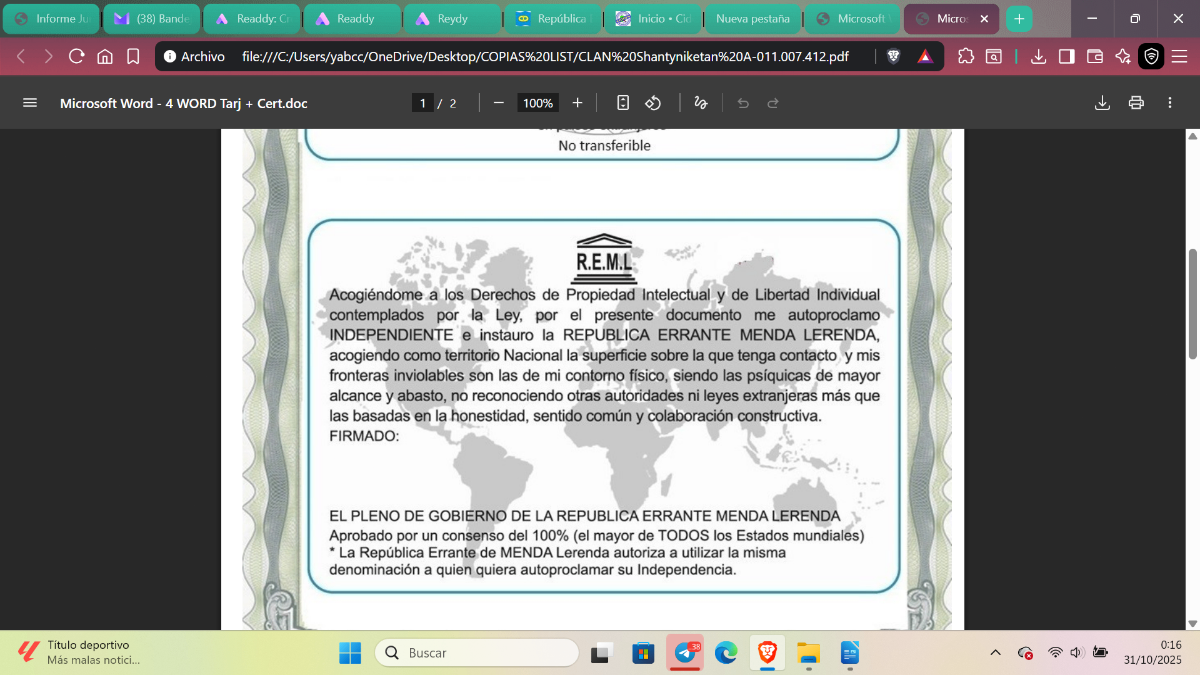Select the draw annotation tool
1200x675 pixels.
699,102
